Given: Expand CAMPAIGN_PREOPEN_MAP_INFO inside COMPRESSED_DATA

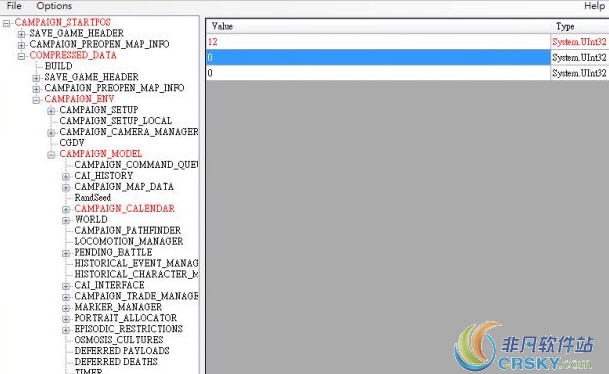Looking at the screenshot, I should (x=36, y=89).
